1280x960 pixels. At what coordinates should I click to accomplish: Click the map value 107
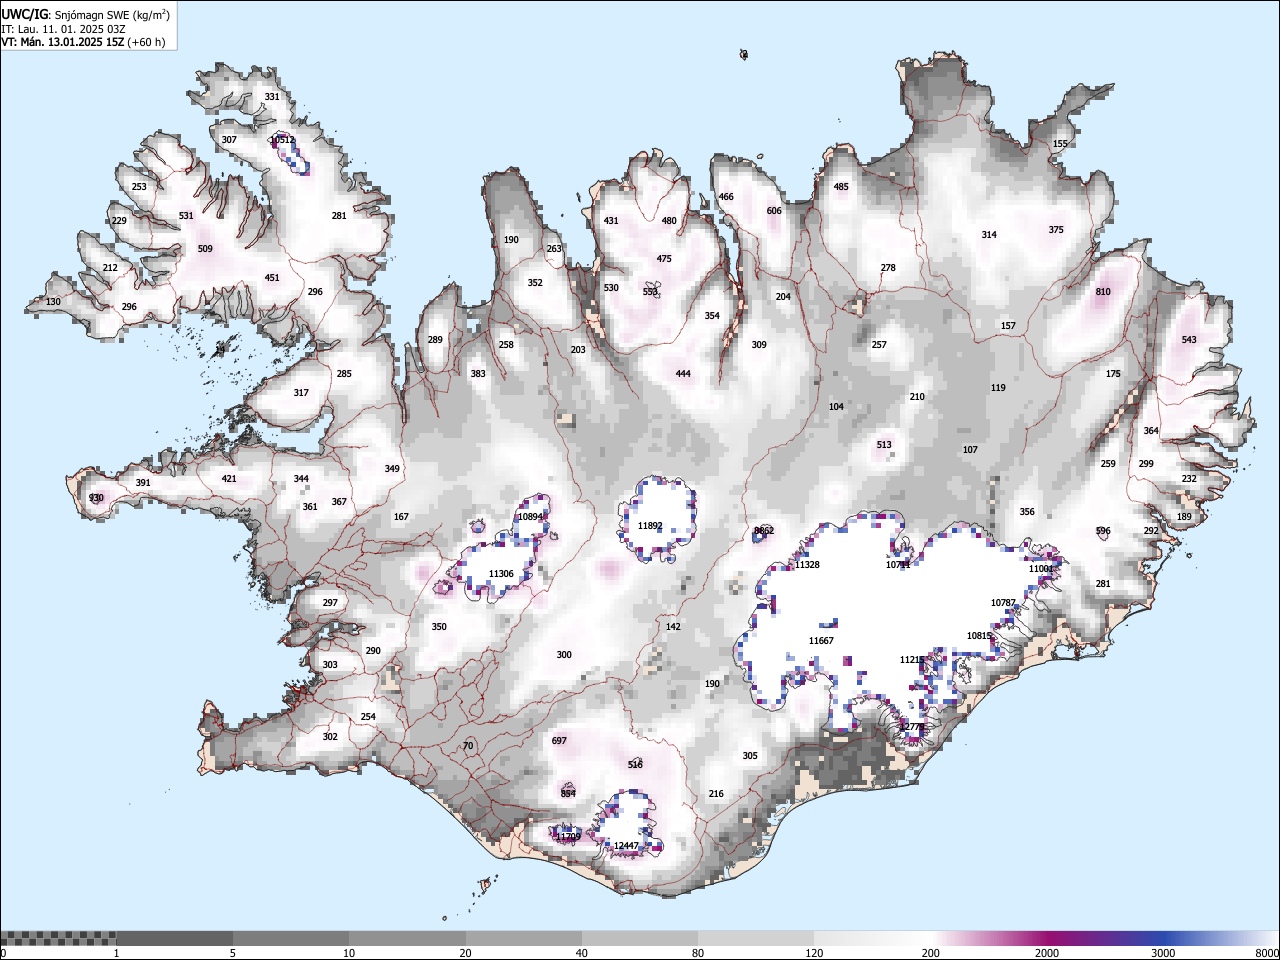point(970,450)
